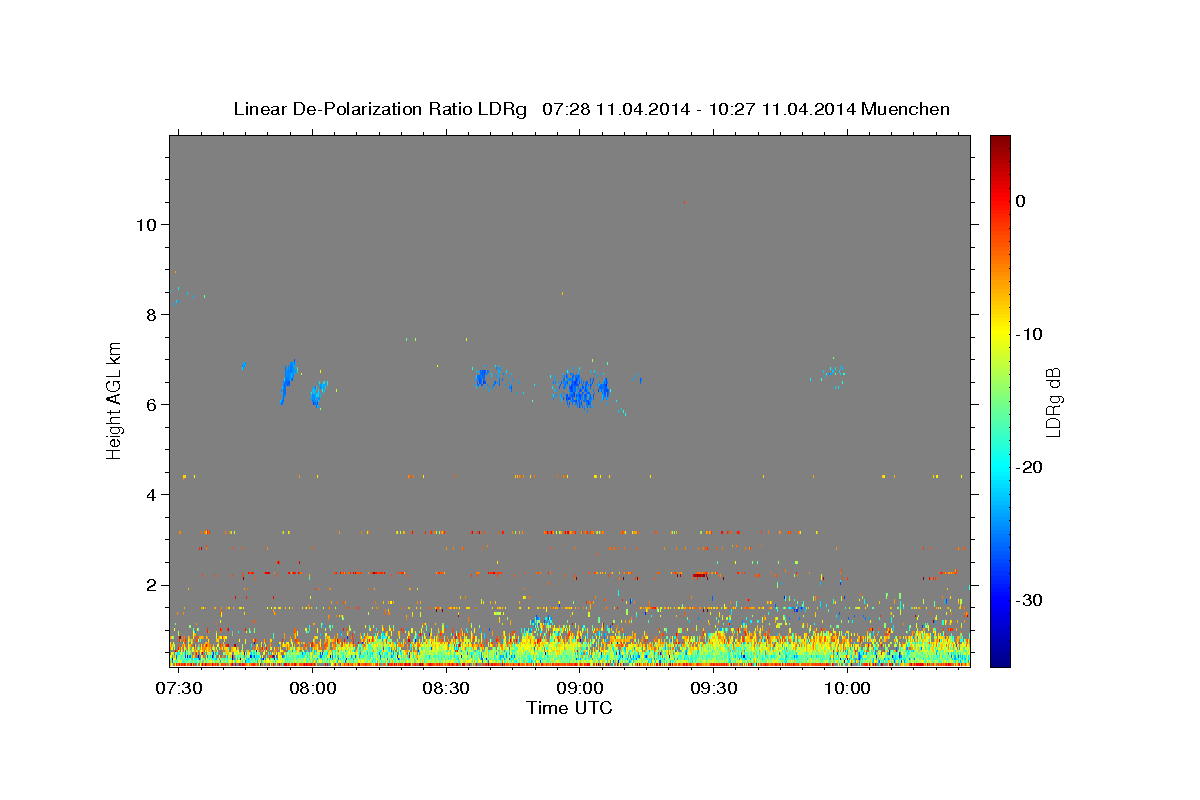This screenshot has height=800, width=1200.
Task: Click the 07:30 time axis label
Action: [180, 690]
